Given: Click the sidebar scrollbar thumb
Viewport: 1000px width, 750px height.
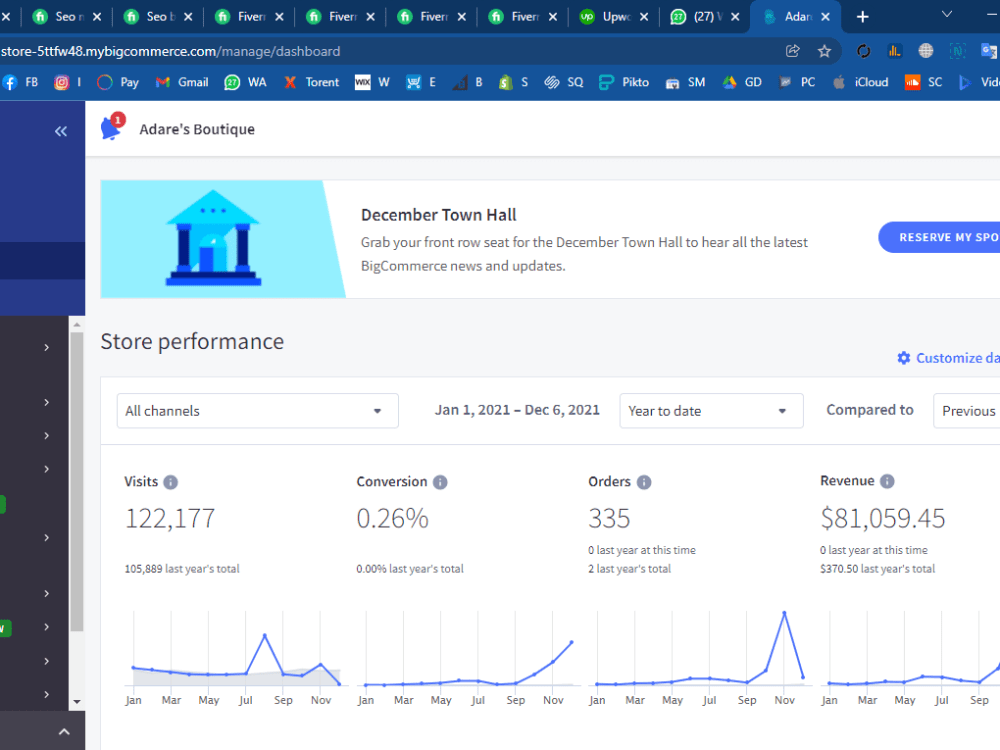Looking at the screenshot, I should (77, 482).
